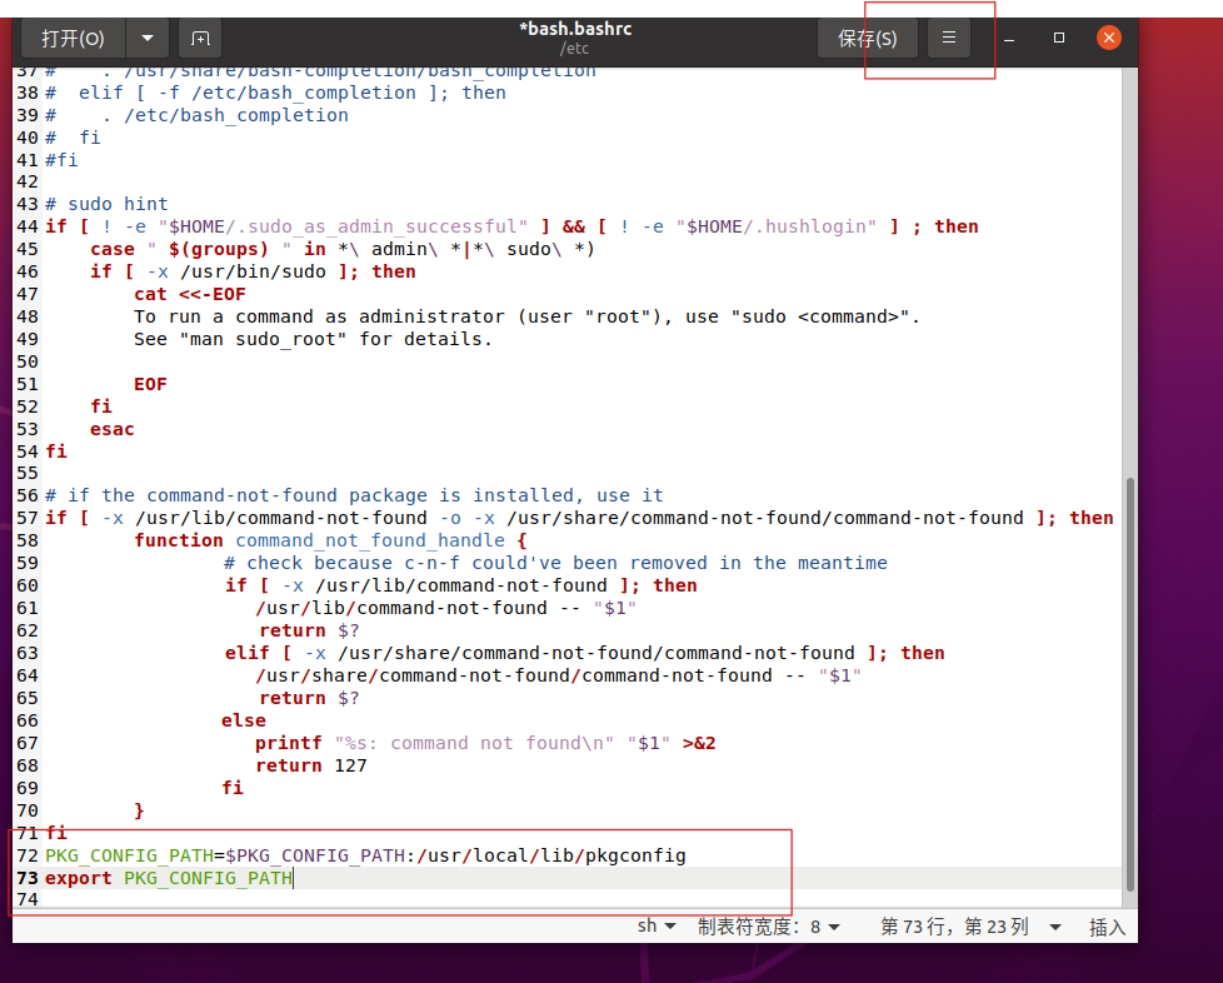Click 'command_not_found_handle' function name
Image resolution: width=1223 pixels, height=983 pixels.
[x=370, y=540]
